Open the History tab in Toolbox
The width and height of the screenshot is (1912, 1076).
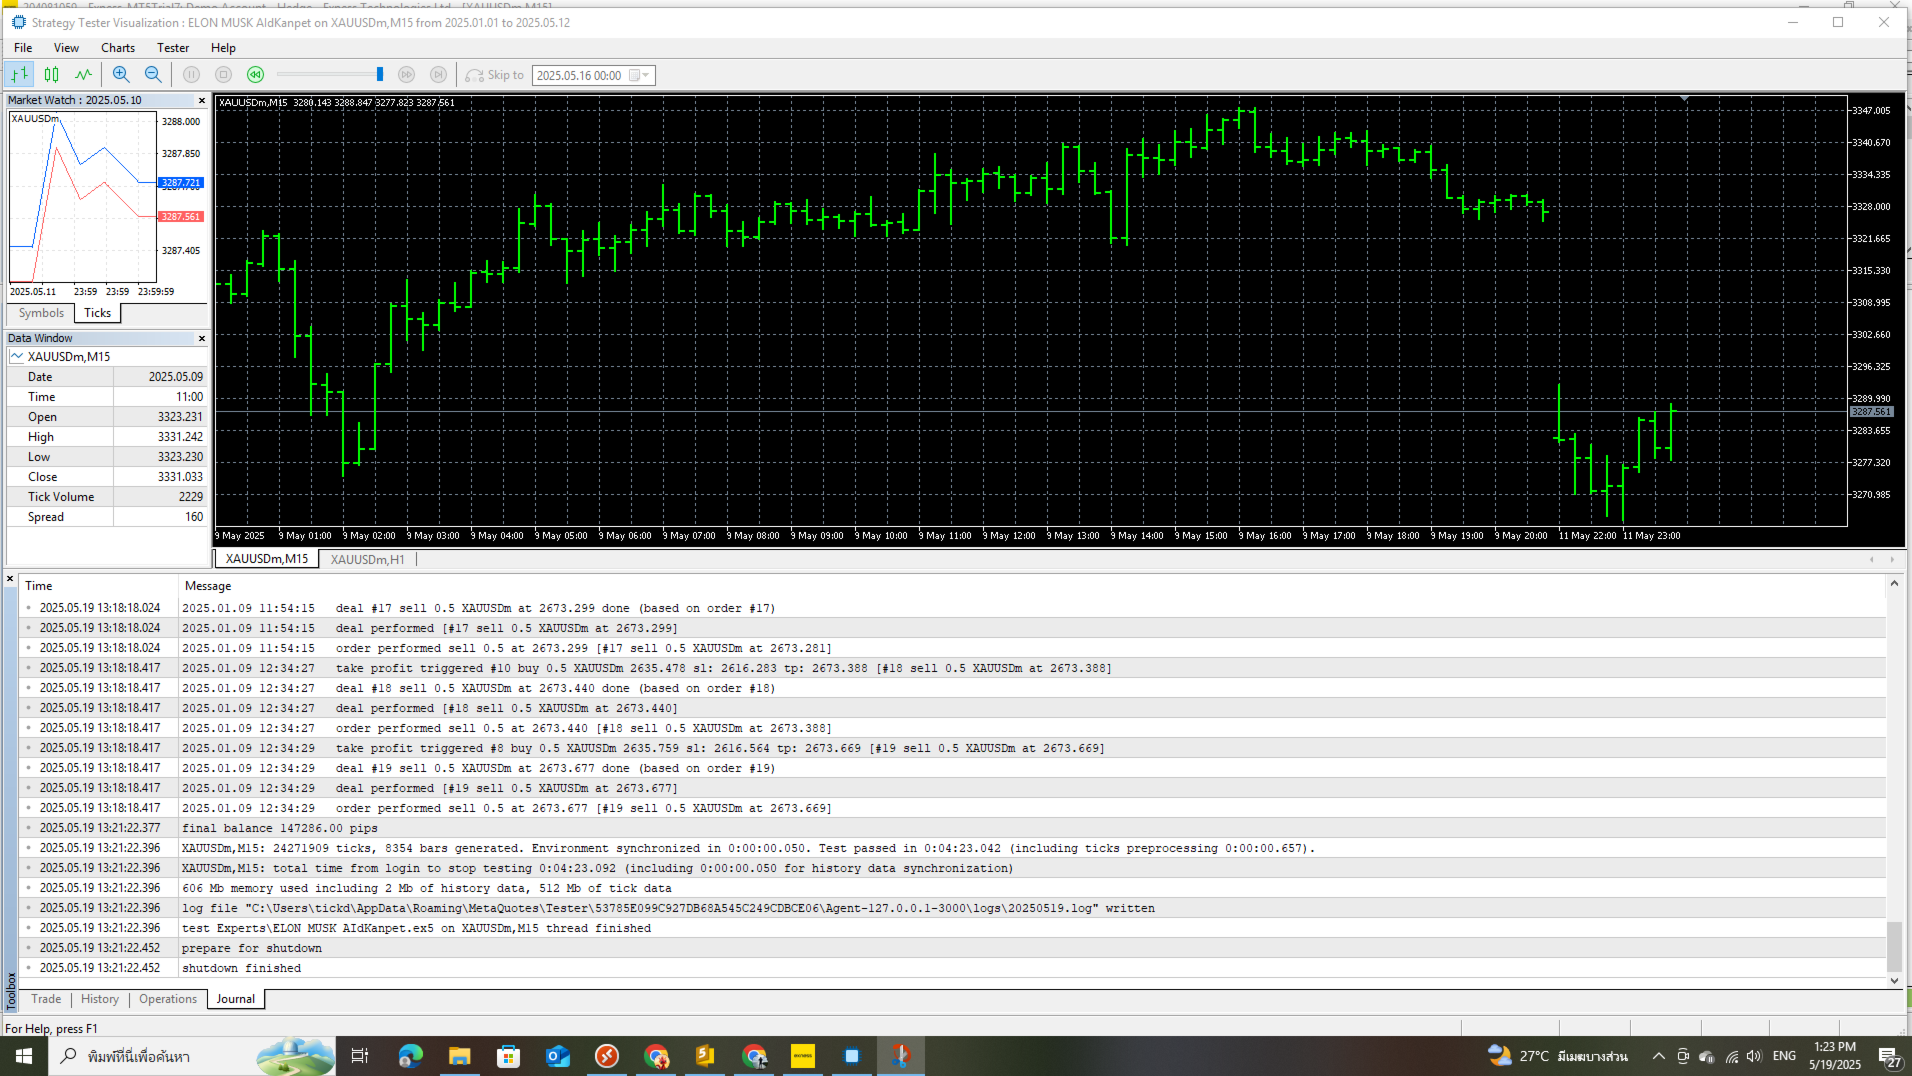tap(100, 999)
